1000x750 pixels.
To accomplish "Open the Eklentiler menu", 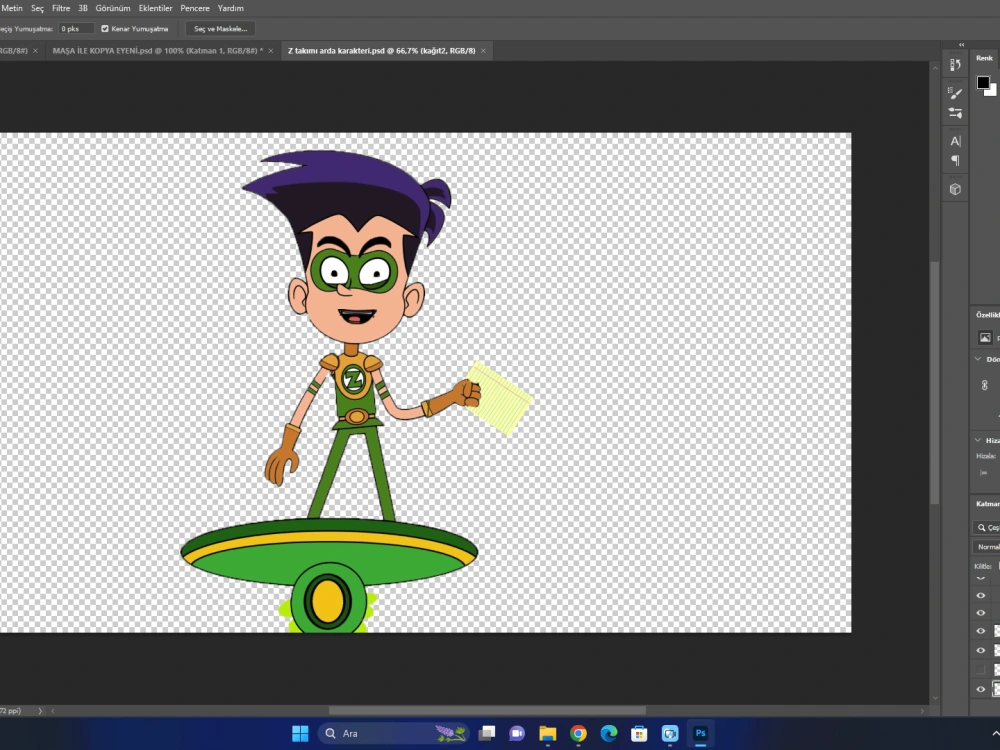I will click(156, 8).
